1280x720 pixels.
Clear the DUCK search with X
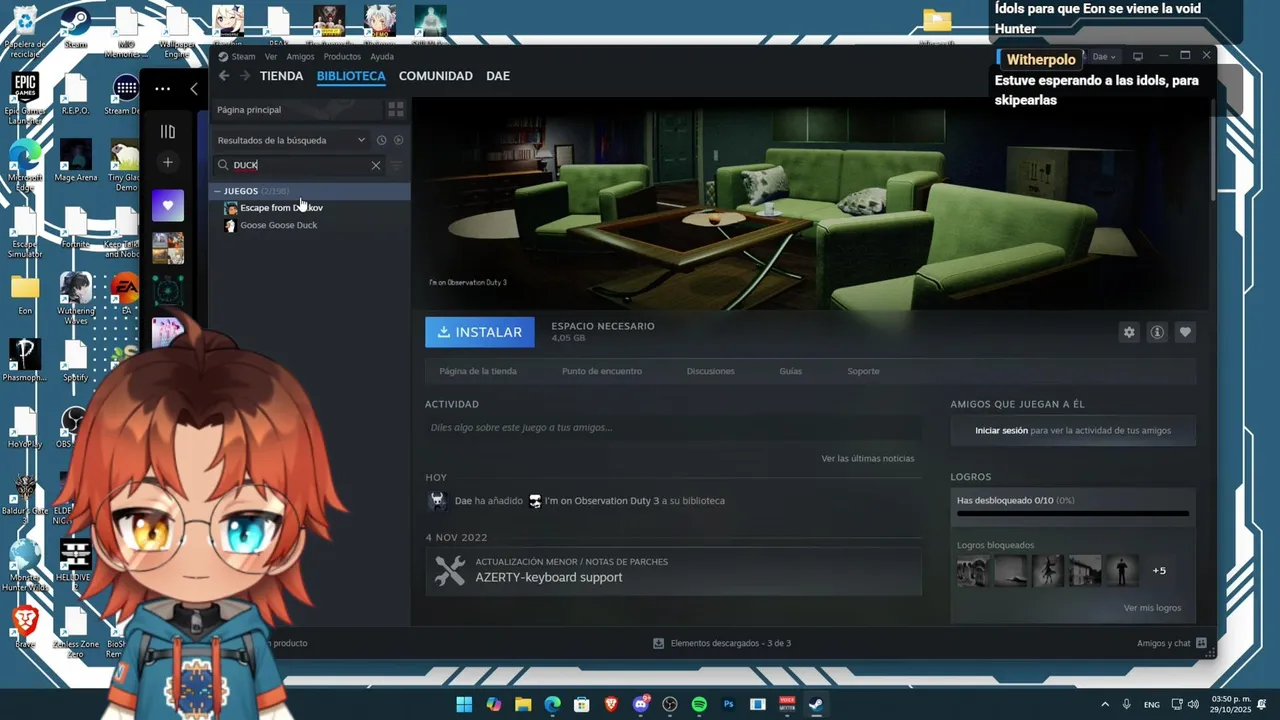(376, 165)
